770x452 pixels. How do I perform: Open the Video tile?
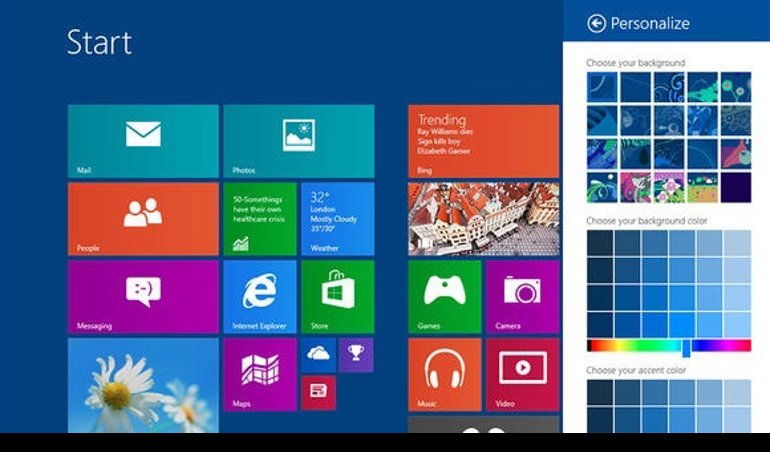(x=522, y=374)
